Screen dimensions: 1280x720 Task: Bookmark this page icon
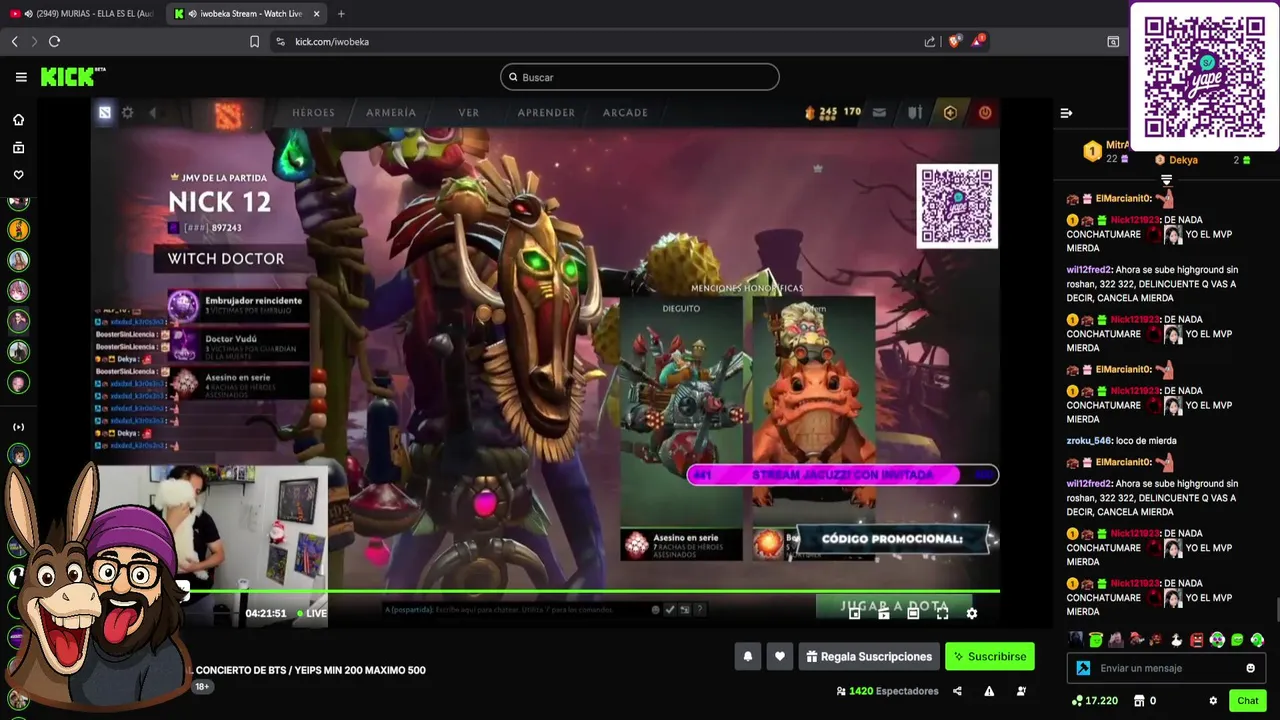pos(254,41)
